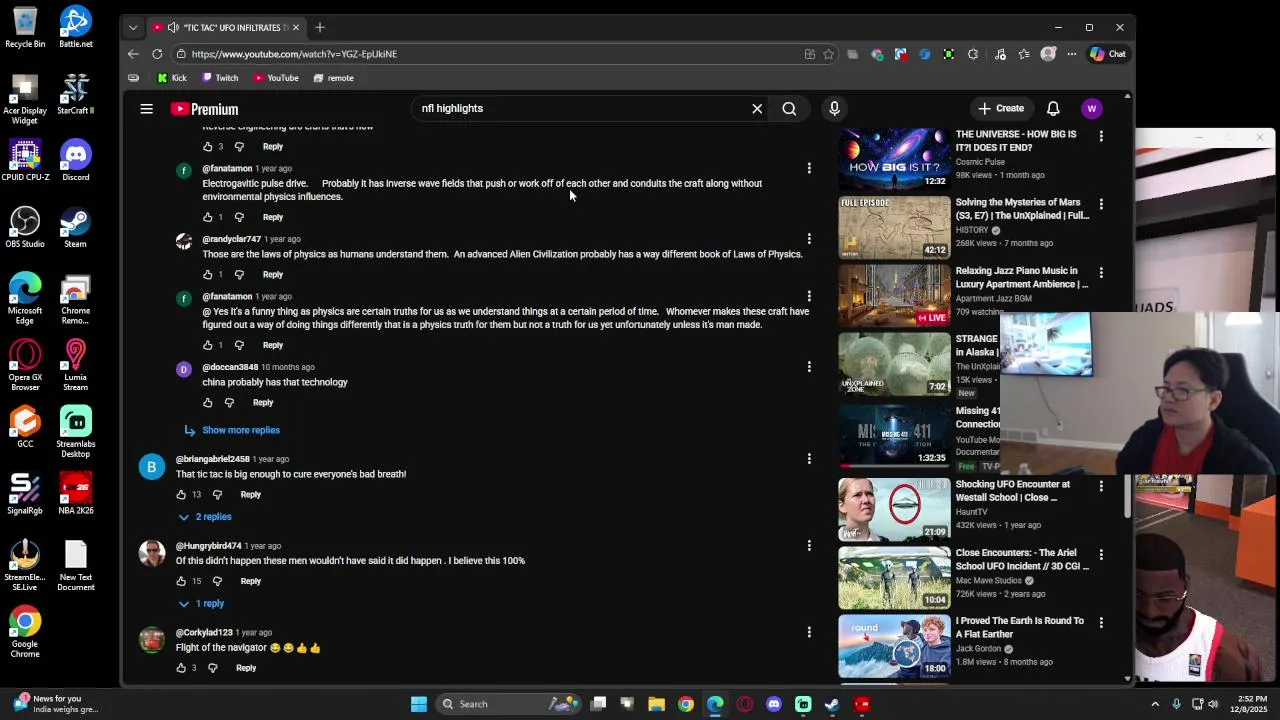Like @randyclar747's laws of physics reply
The height and width of the screenshot is (720, 1280).
coord(208,274)
